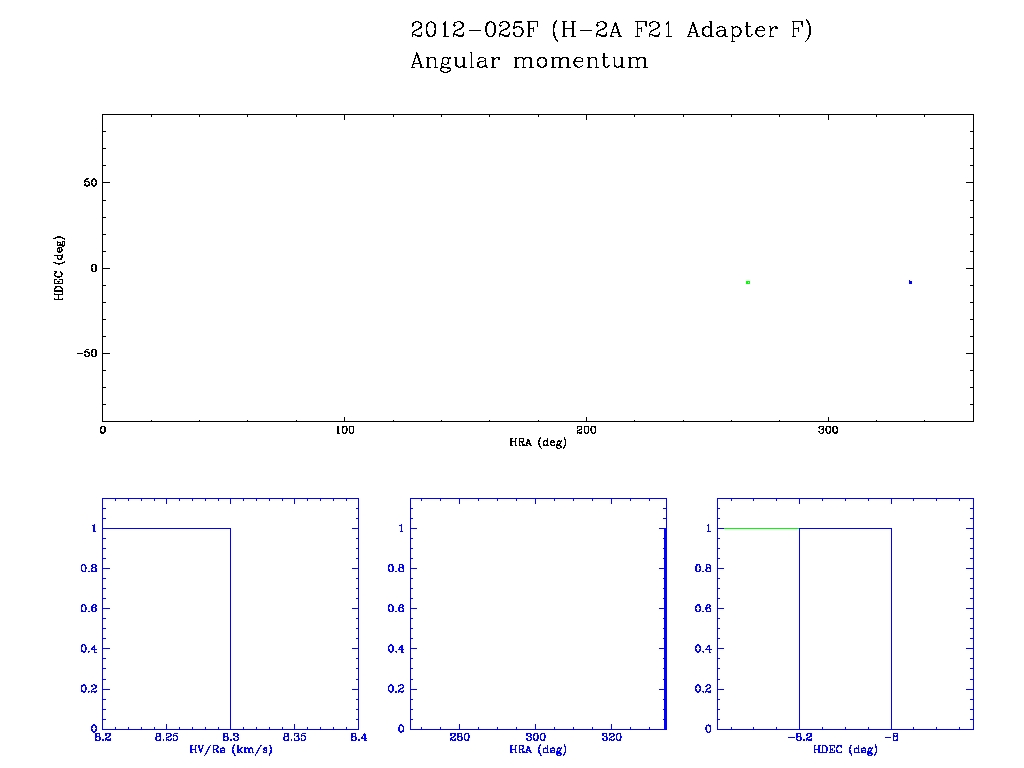The height and width of the screenshot is (768, 1024).
Task: Click the 100 tick label on top plot x-axis
Action: 344,430
